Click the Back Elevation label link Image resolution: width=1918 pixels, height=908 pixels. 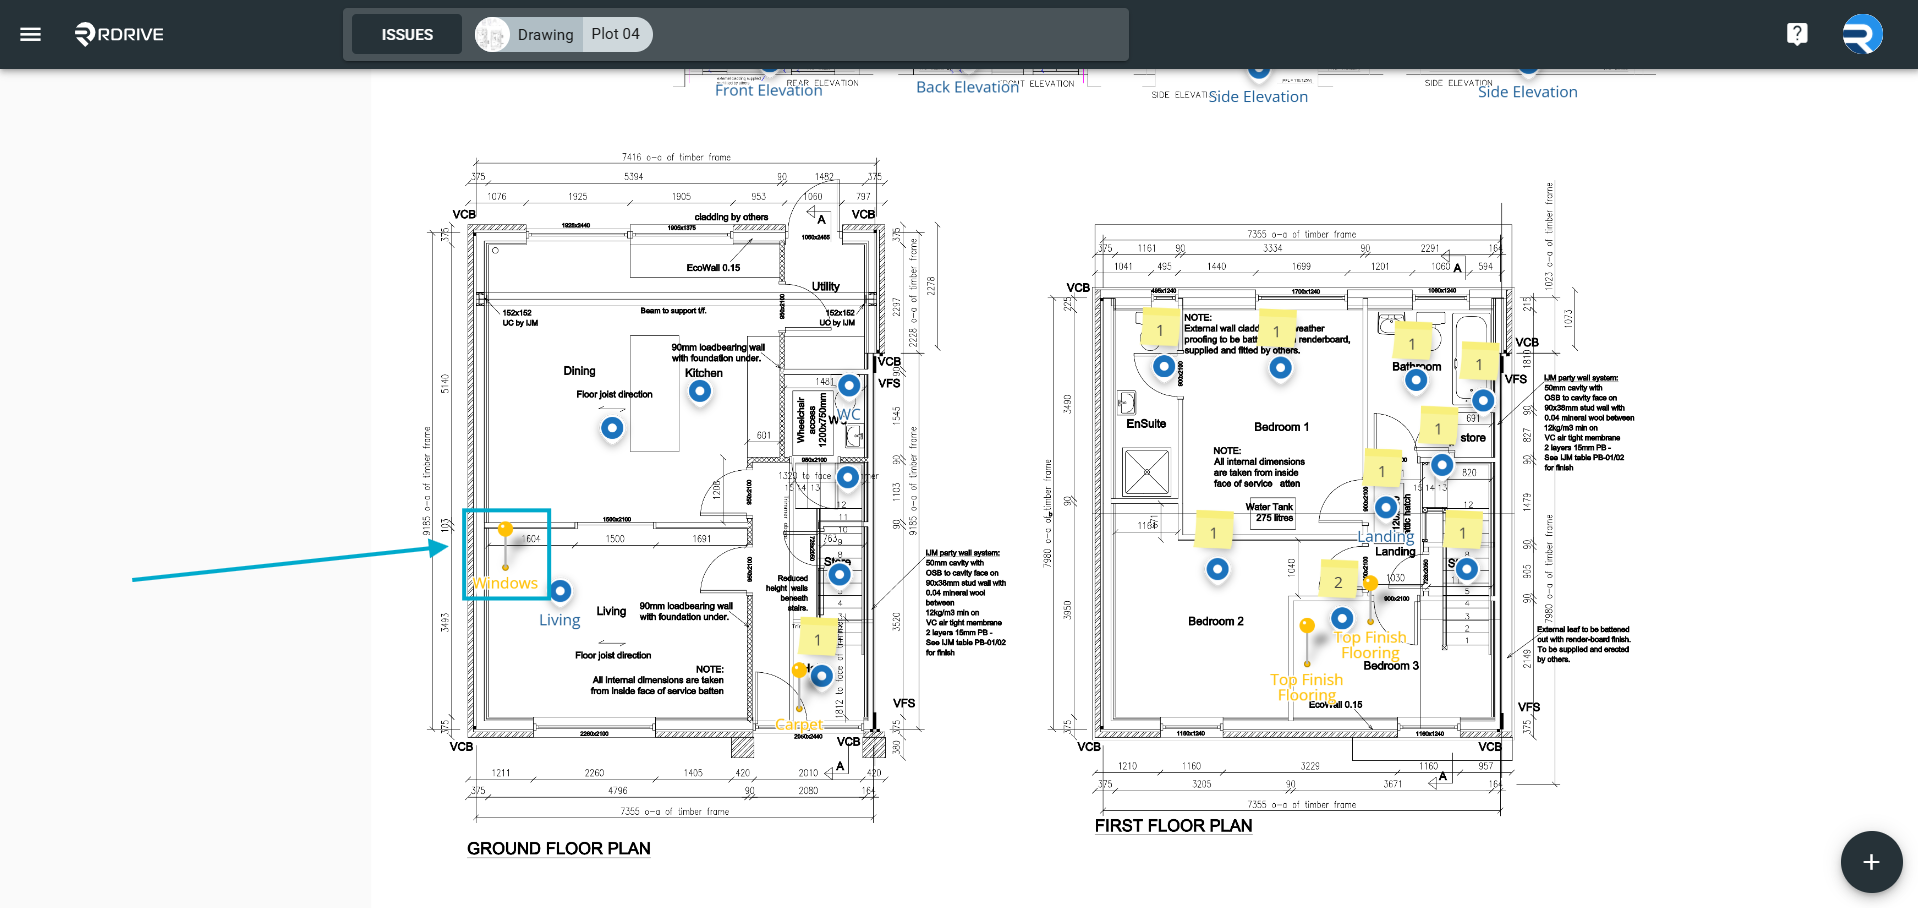point(967,87)
